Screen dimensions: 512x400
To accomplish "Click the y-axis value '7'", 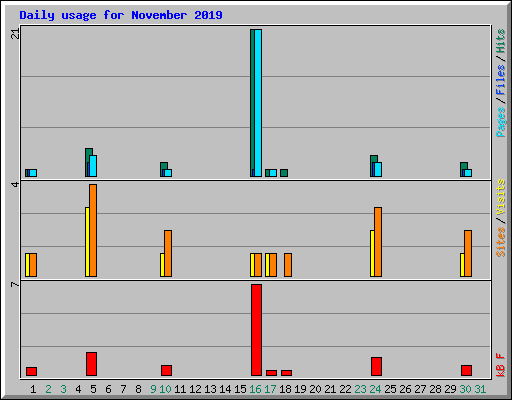I will (x=15, y=284).
